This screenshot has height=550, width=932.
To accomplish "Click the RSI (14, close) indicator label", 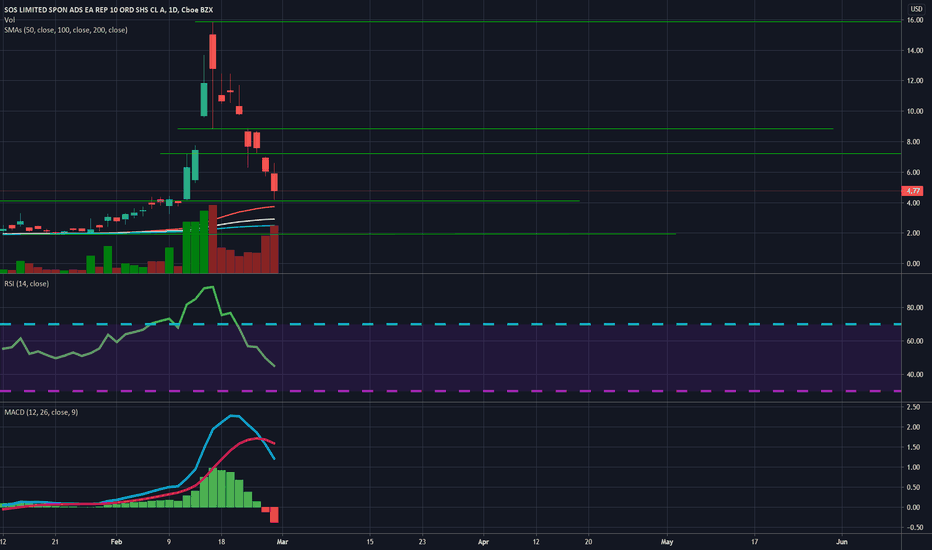I will click(26, 284).
